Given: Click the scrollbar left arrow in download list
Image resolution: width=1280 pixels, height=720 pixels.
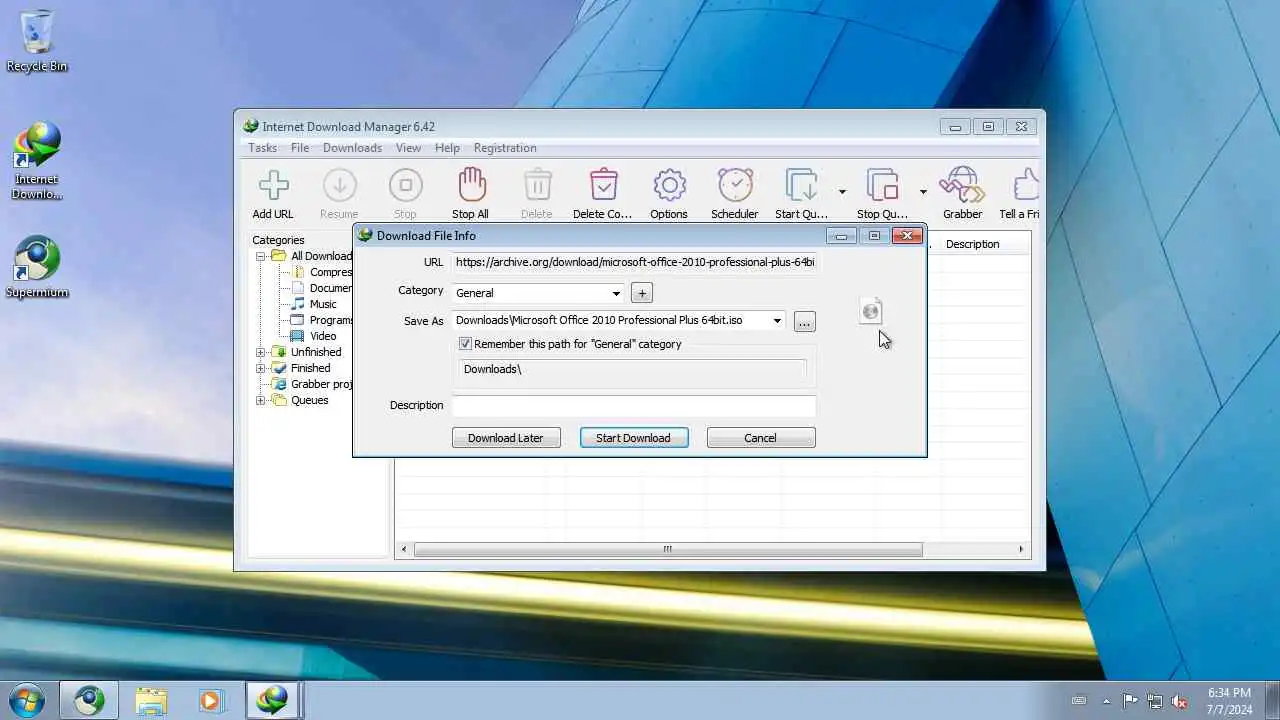Looking at the screenshot, I should click(x=404, y=549).
